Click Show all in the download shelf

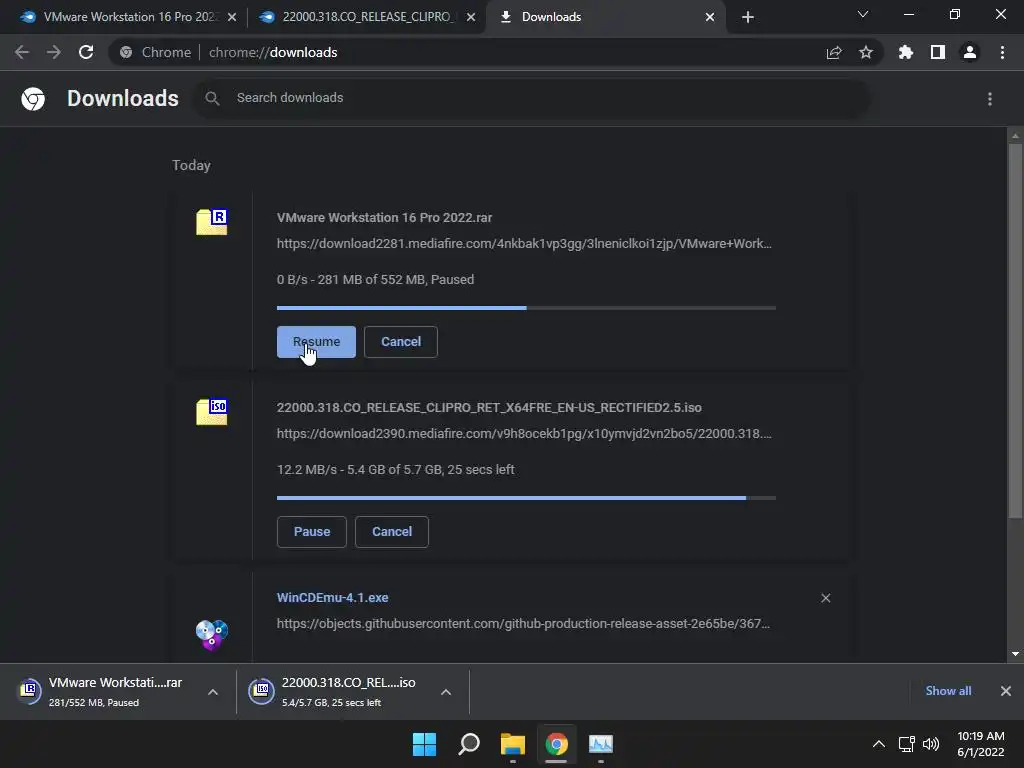pos(948,691)
